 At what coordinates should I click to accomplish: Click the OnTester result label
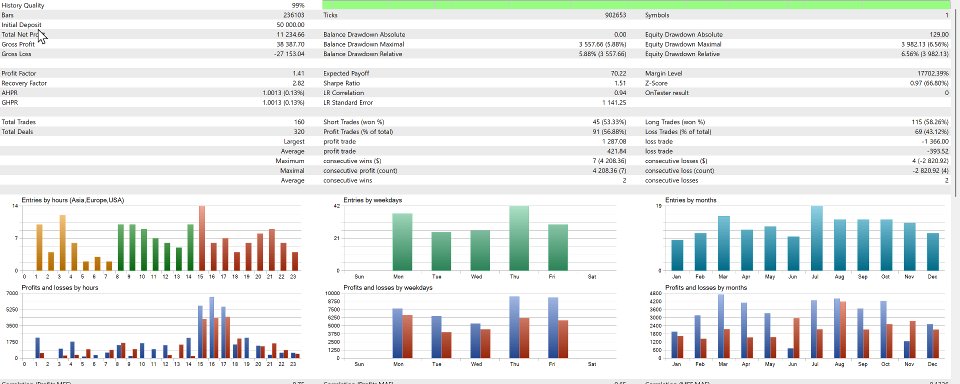point(667,93)
